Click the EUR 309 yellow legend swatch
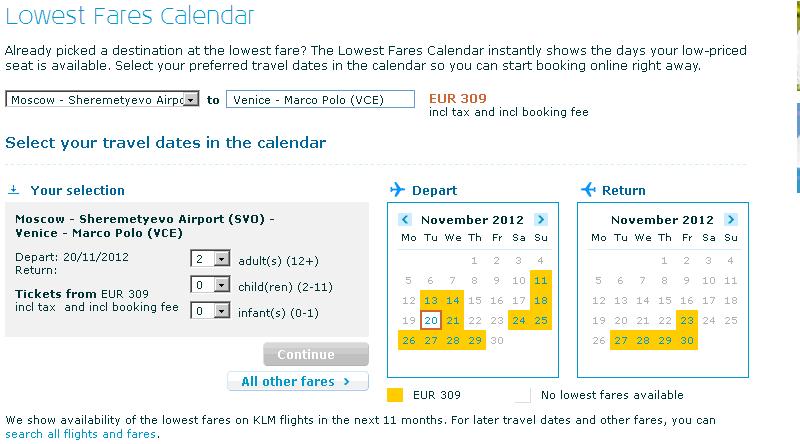The height and width of the screenshot is (444, 800). click(x=395, y=395)
